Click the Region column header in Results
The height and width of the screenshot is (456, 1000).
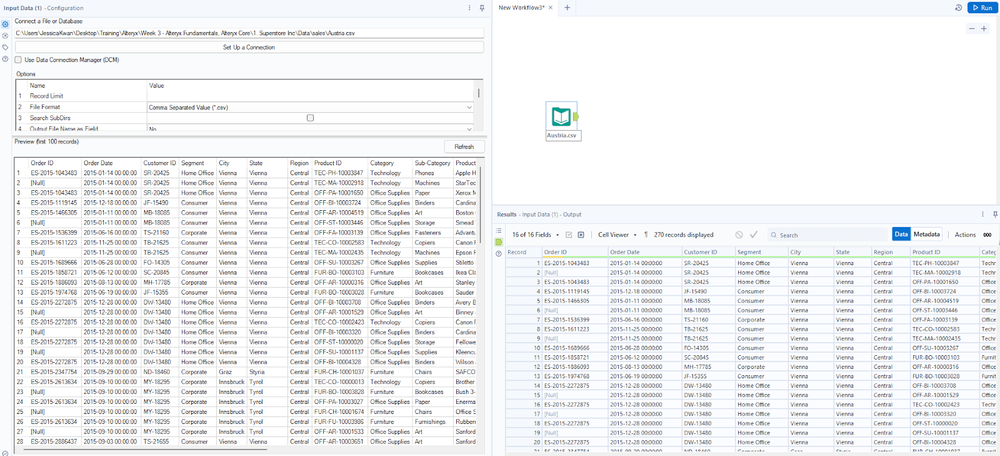pos(891,252)
